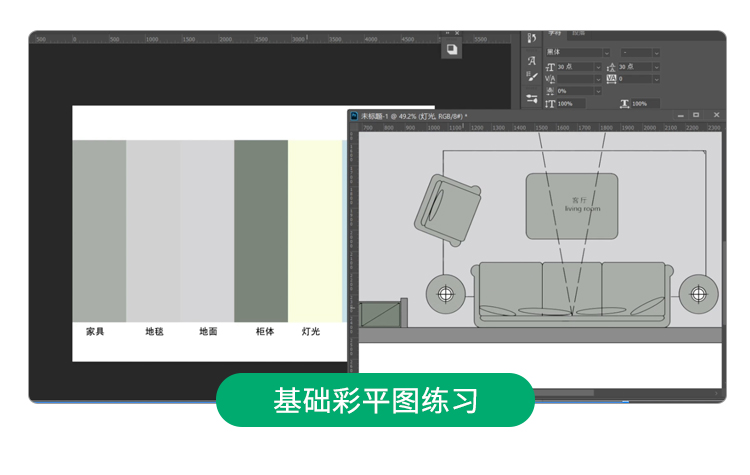The image size is (750, 475).
Task: Click the 柜体 label text
Action: tap(265, 331)
